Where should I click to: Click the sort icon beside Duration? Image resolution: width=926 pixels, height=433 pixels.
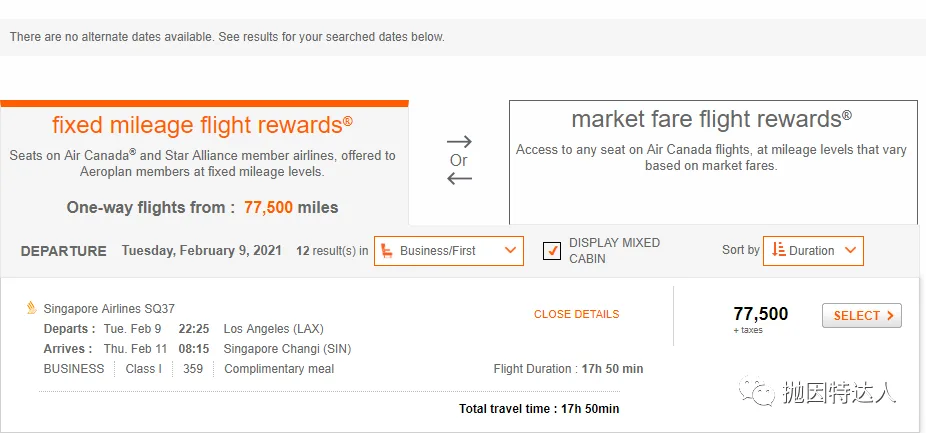click(x=778, y=250)
